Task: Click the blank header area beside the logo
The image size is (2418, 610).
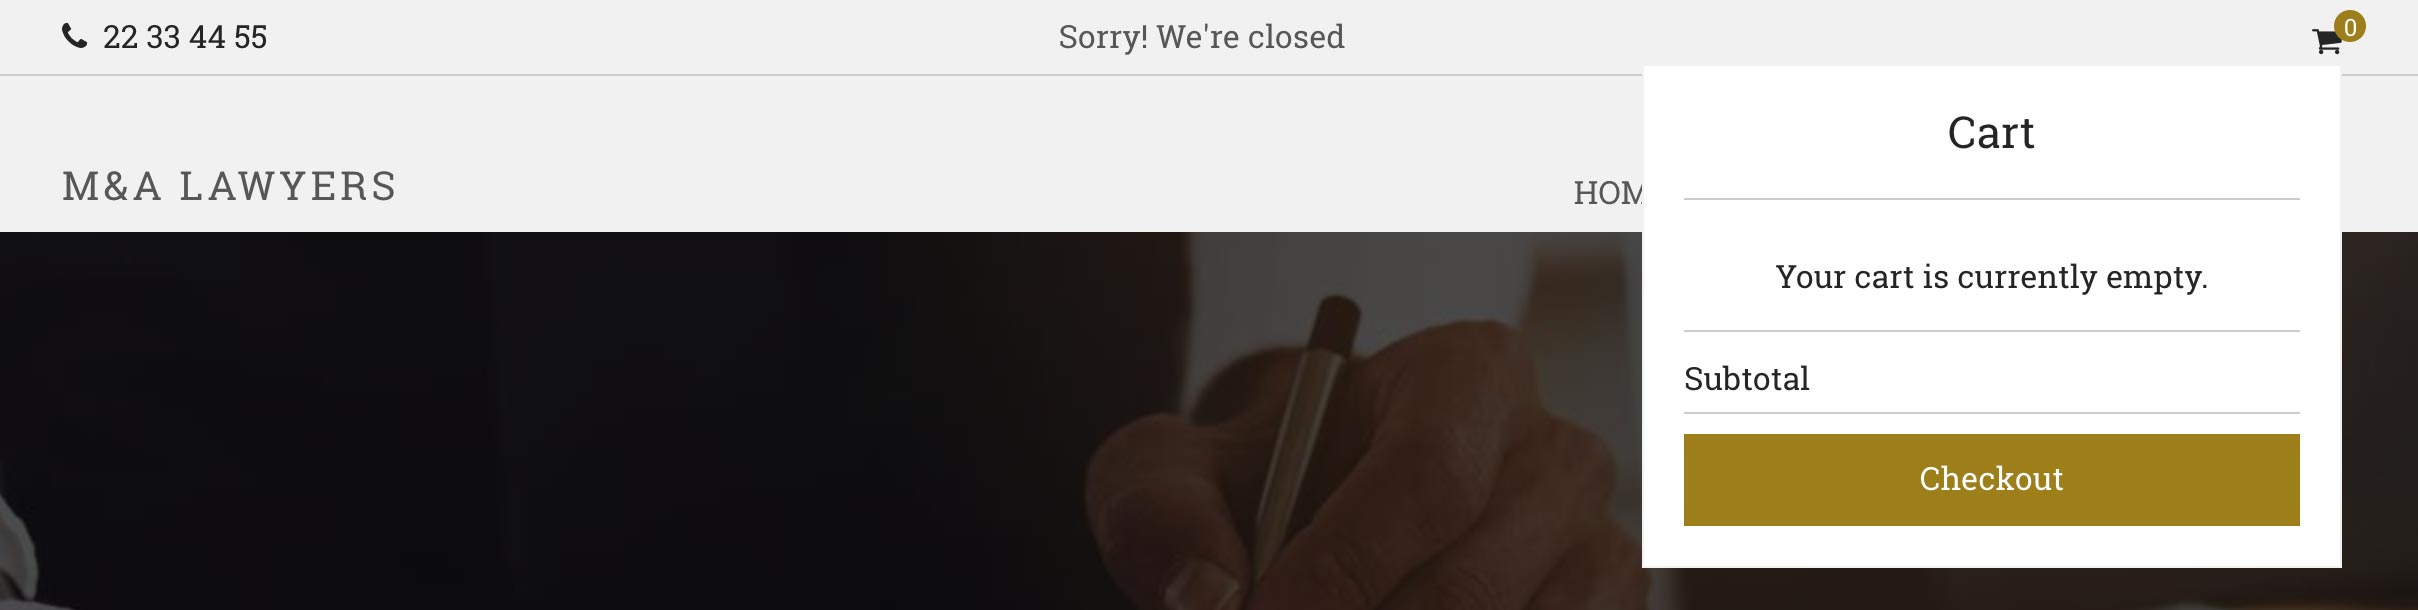Action: click(900, 160)
